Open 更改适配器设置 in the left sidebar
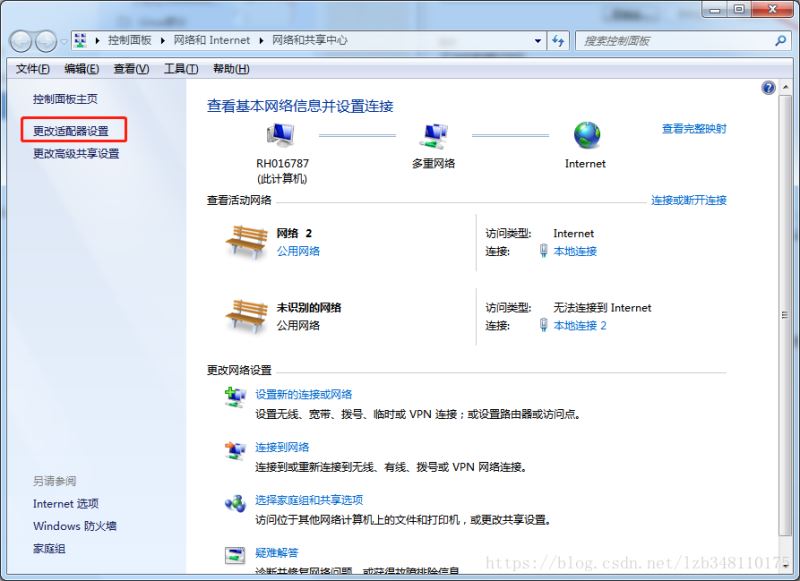Screen dimensions: 800x581 pyautogui.click(x=71, y=131)
